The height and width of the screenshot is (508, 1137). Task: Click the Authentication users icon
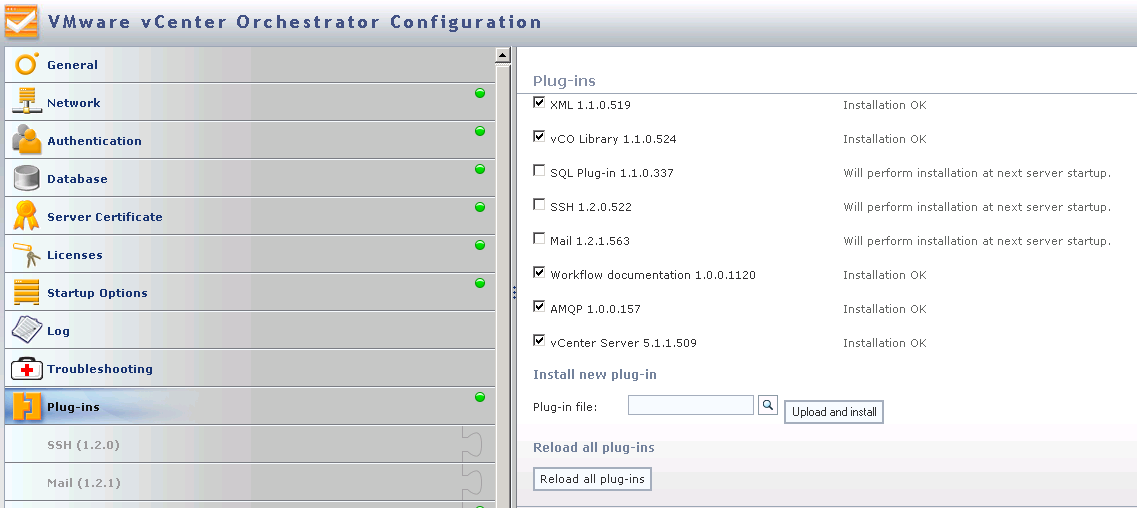pyautogui.click(x=26, y=140)
